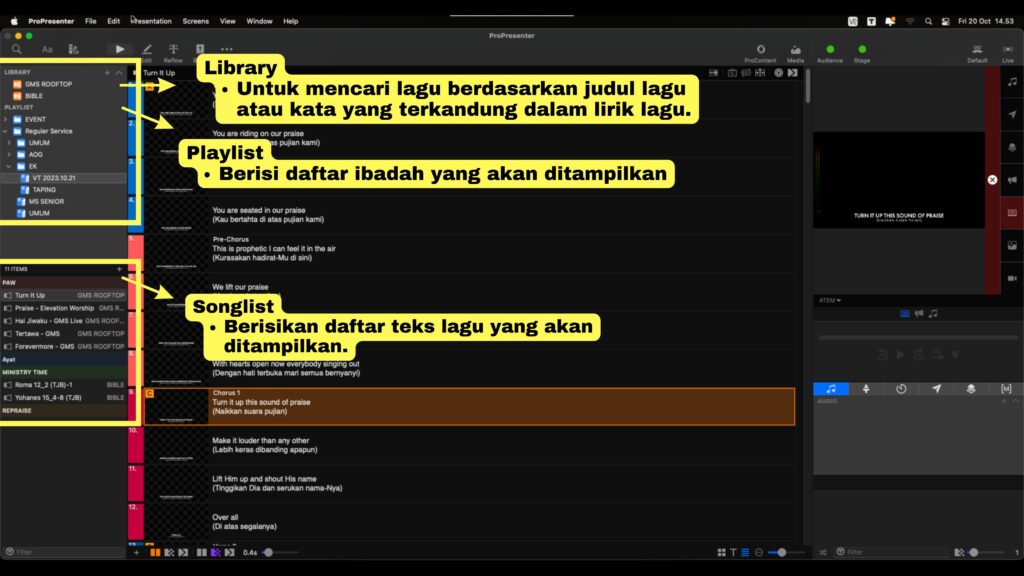Select Praise - Elevation Worship item
The height and width of the screenshot is (576, 1024).
point(63,308)
